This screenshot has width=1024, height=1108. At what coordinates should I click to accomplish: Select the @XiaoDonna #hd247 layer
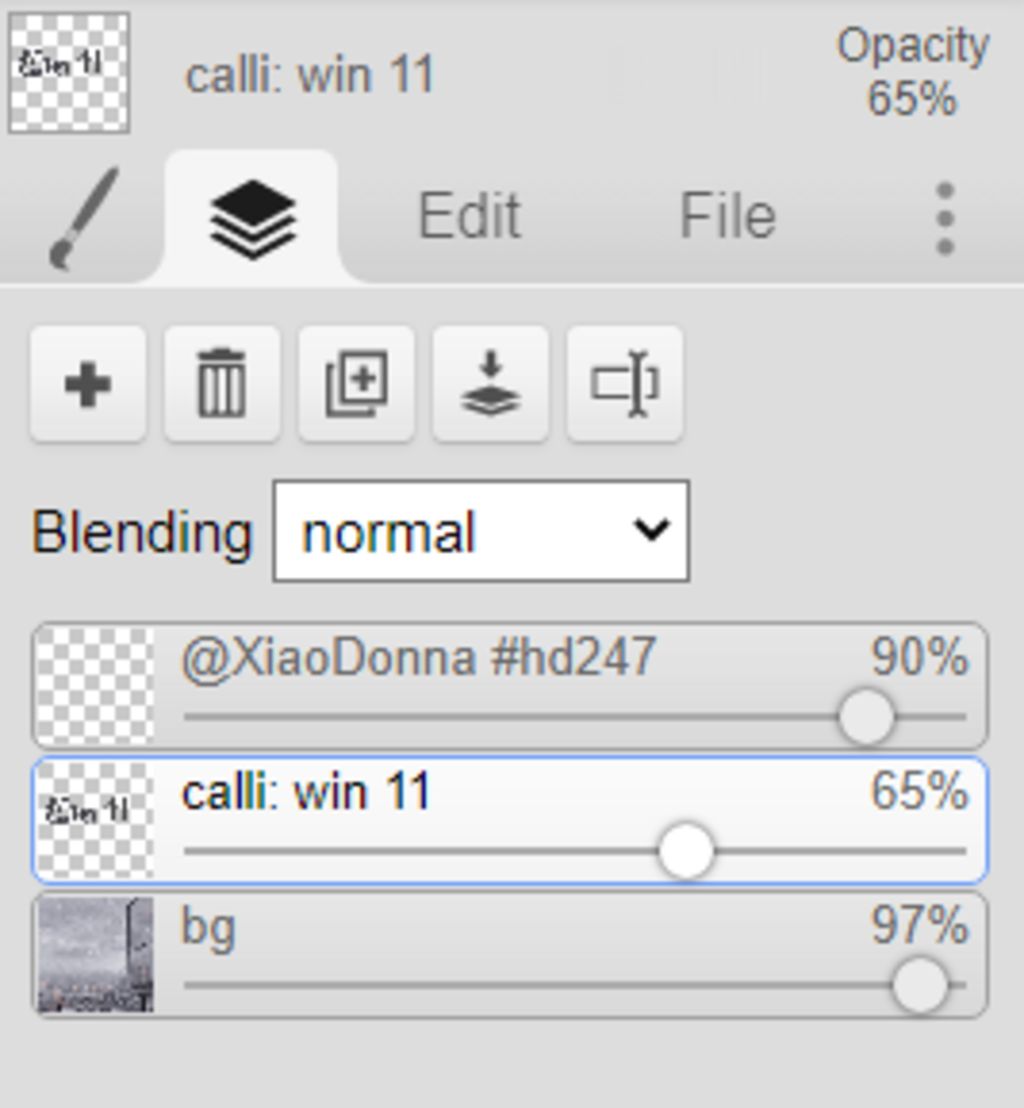[510, 685]
